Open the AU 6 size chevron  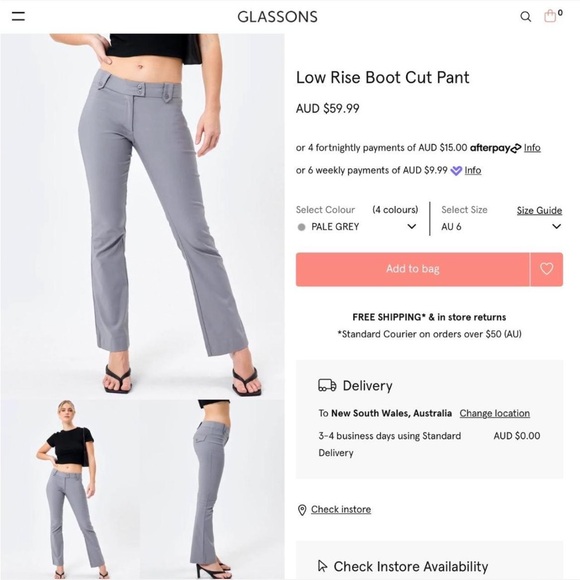tap(556, 226)
